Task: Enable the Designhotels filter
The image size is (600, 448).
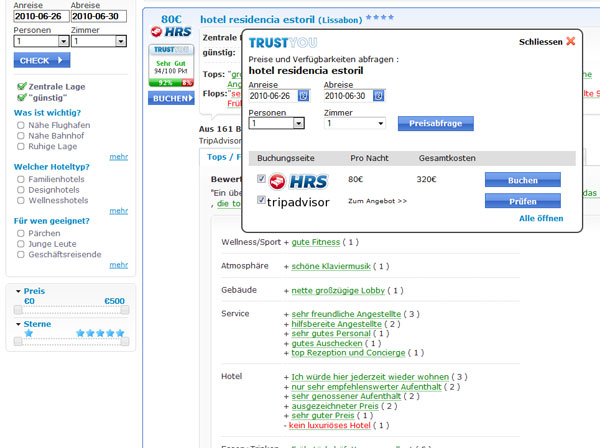Action: [21, 190]
